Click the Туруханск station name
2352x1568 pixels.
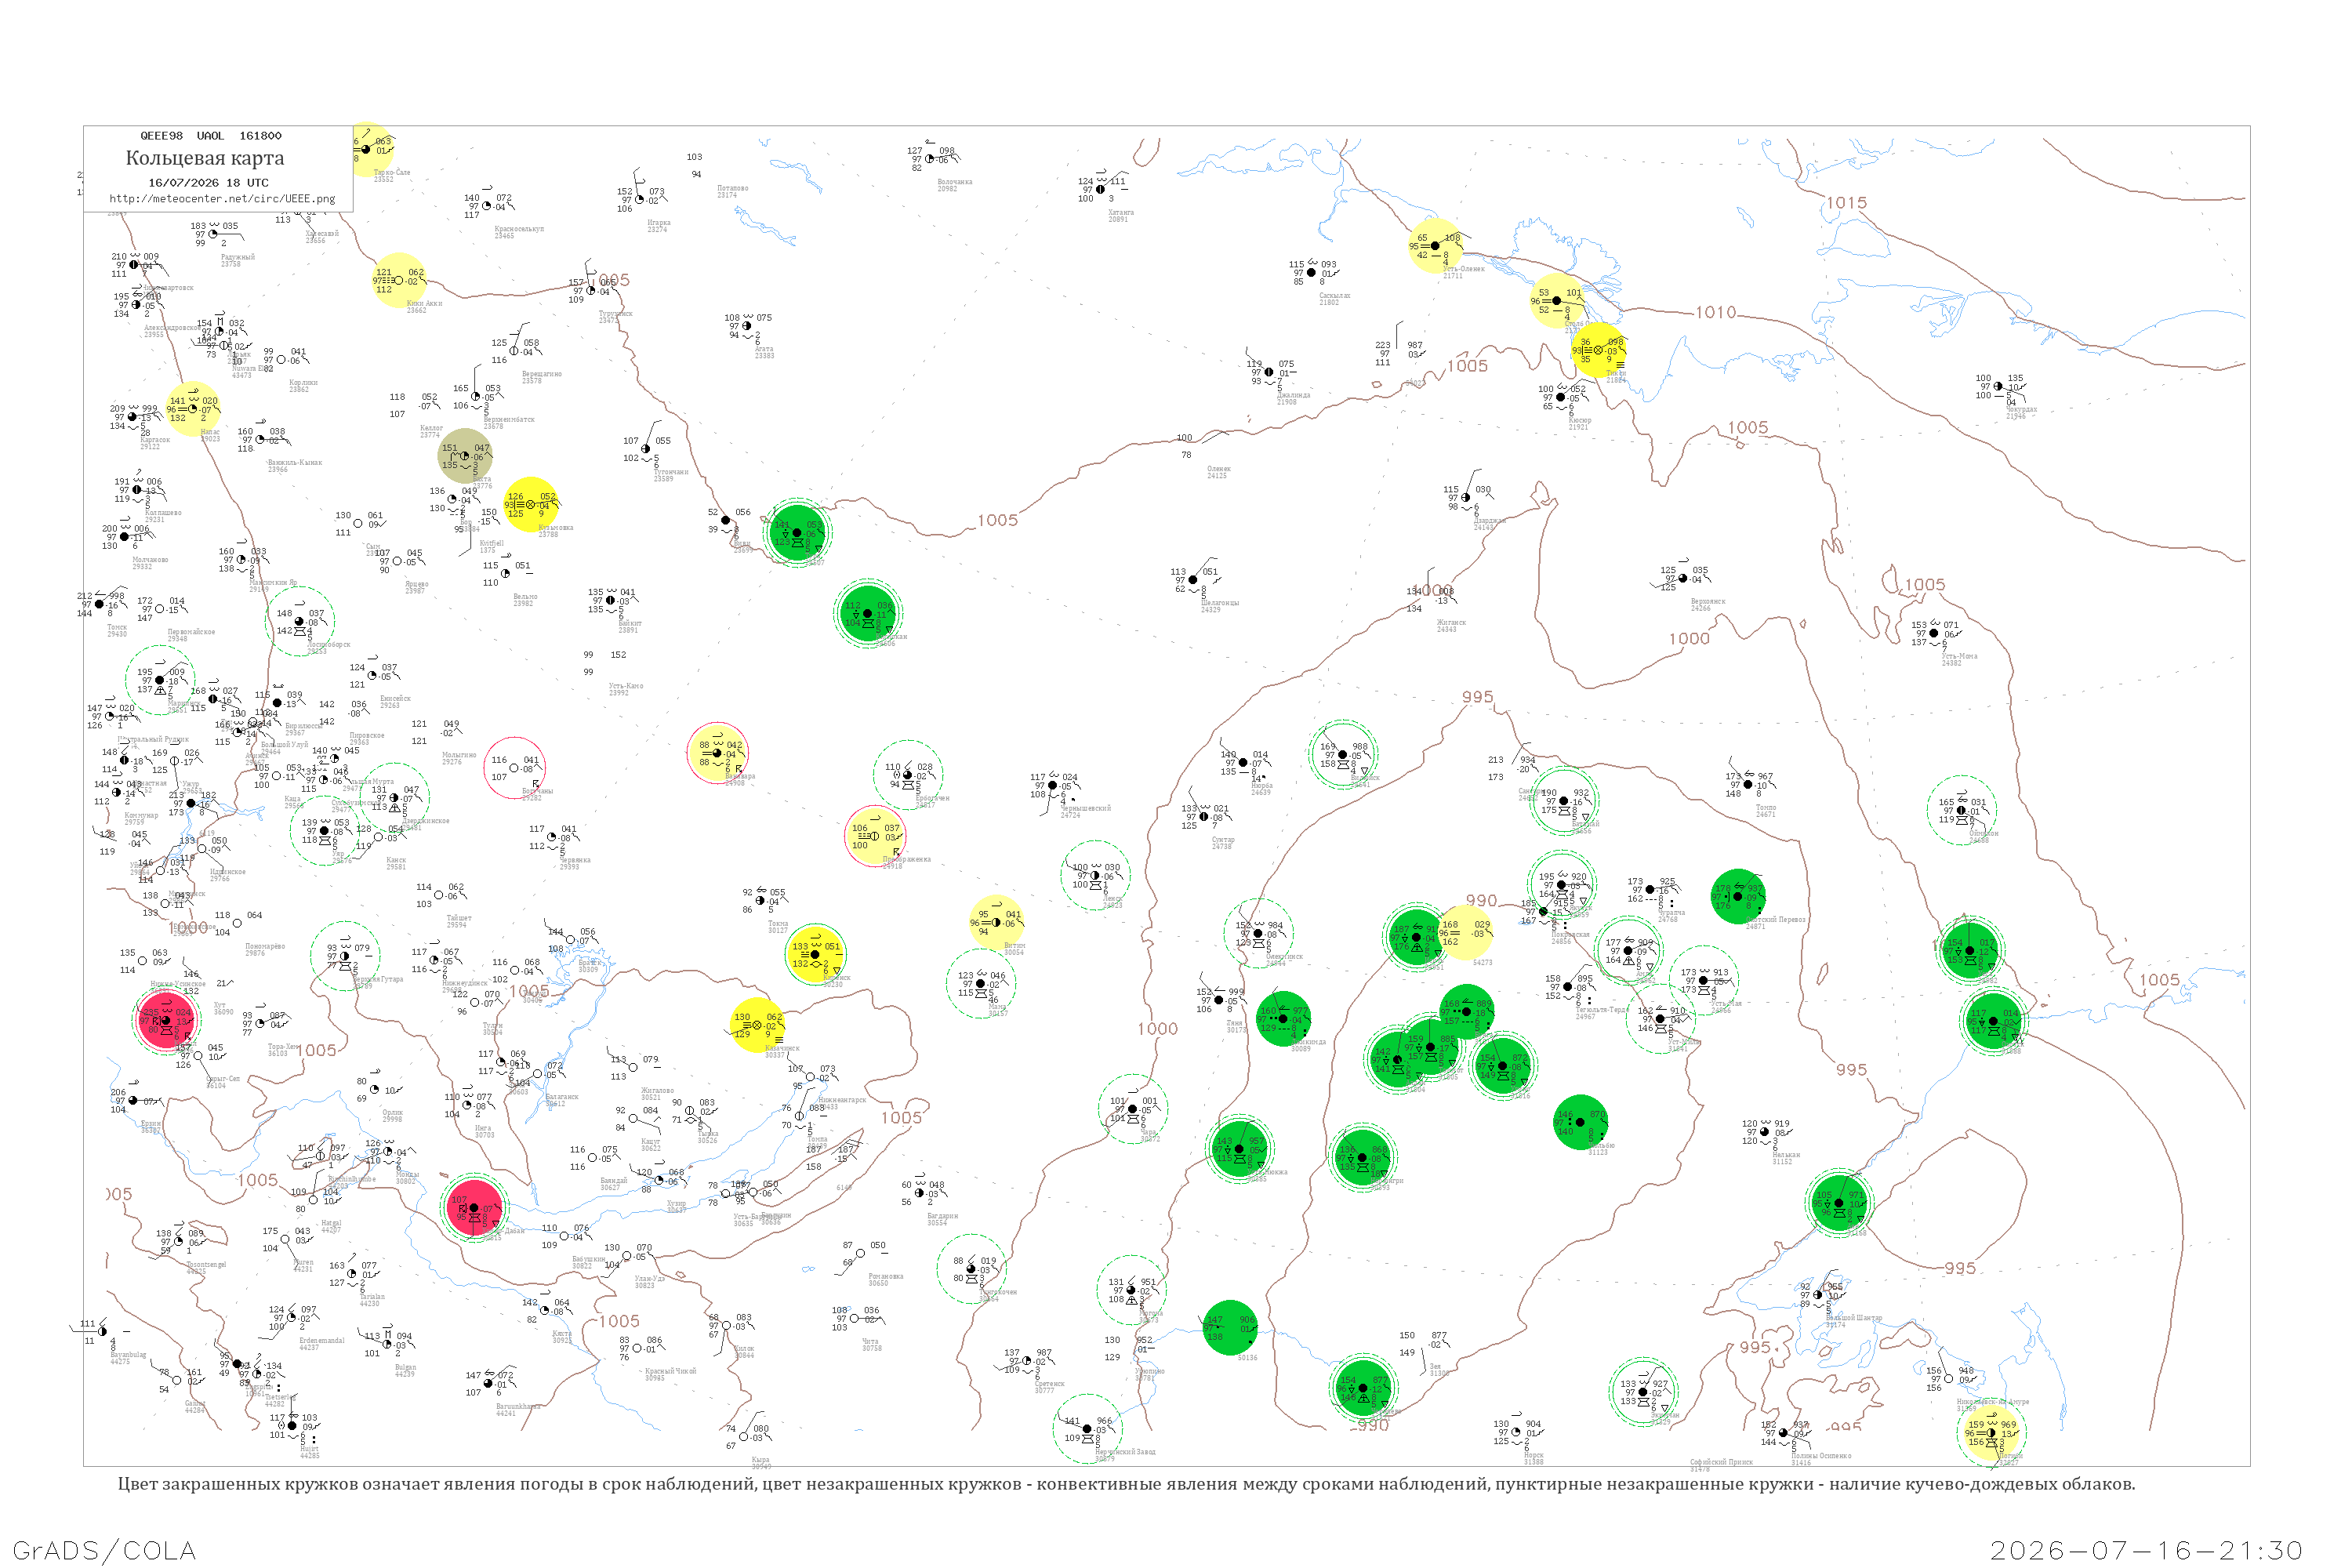[x=615, y=314]
